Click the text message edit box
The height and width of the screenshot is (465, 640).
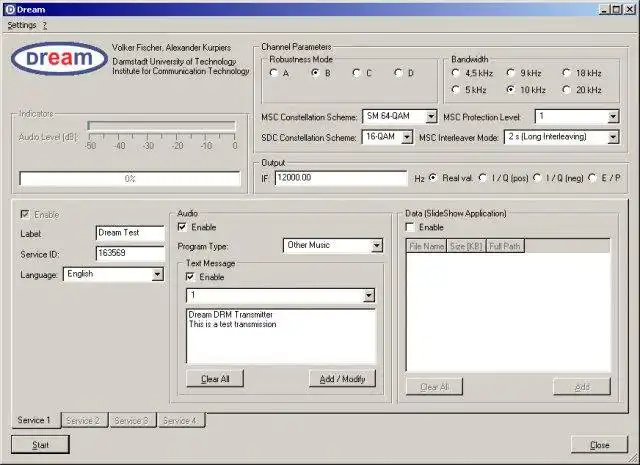point(281,336)
